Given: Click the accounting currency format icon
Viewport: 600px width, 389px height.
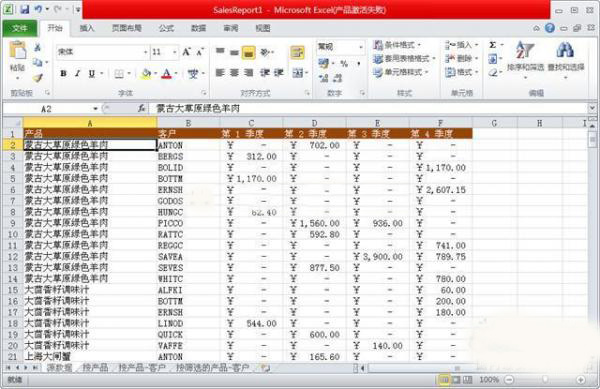Looking at the screenshot, I should (x=324, y=63).
